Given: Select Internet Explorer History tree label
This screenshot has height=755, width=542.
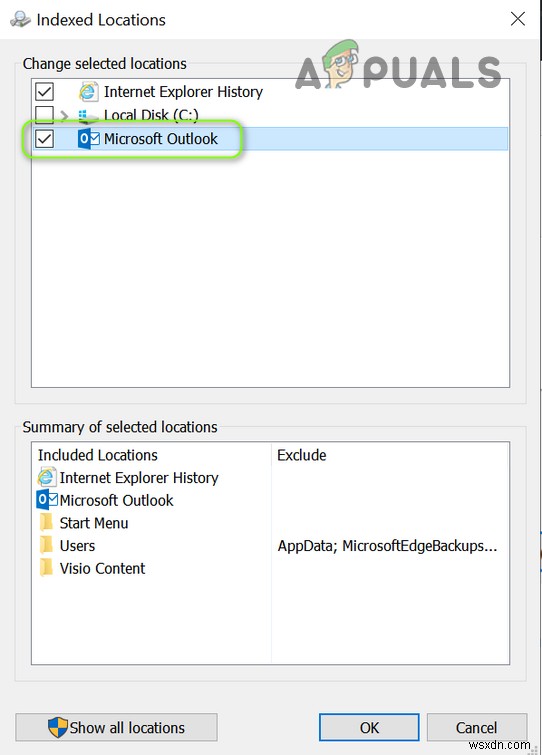Looking at the screenshot, I should coord(183,91).
